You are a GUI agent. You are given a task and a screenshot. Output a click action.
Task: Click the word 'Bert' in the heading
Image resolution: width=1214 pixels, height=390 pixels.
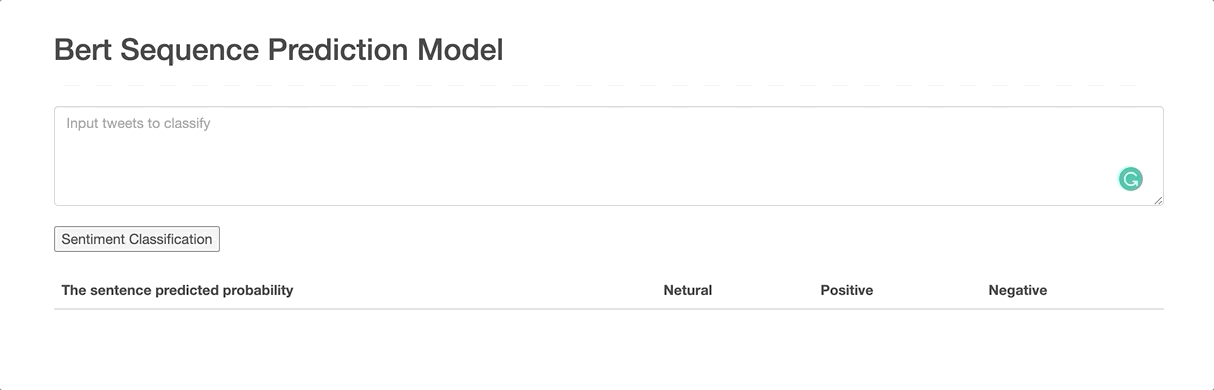click(83, 49)
